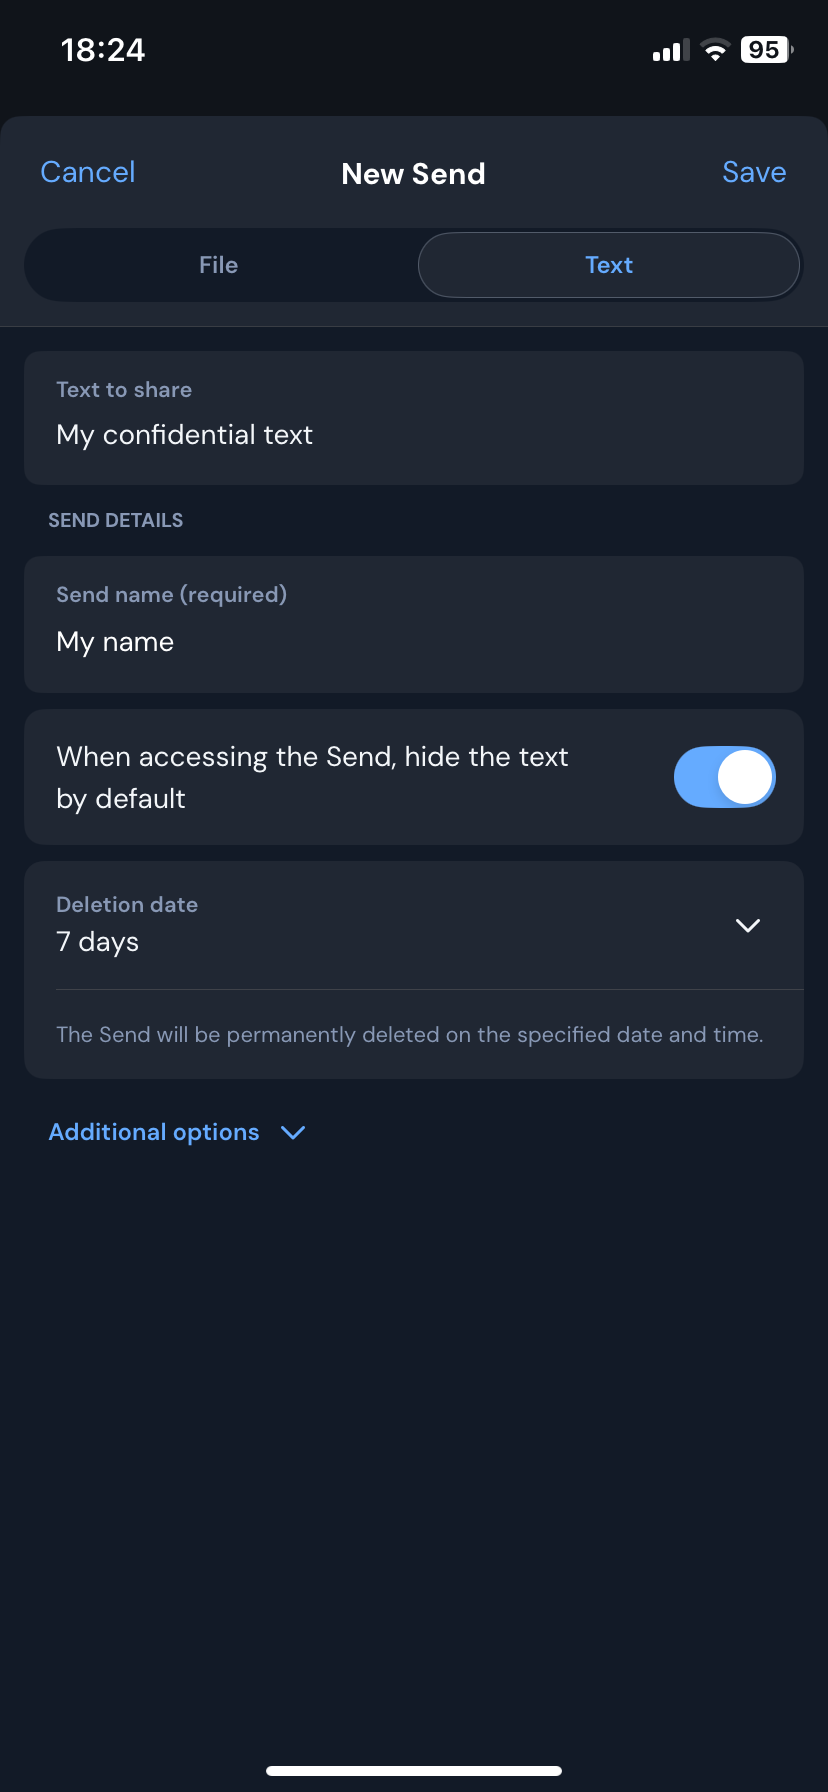Tap the home indicator bar
This screenshot has width=828, height=1792.
pos(414,1771)
